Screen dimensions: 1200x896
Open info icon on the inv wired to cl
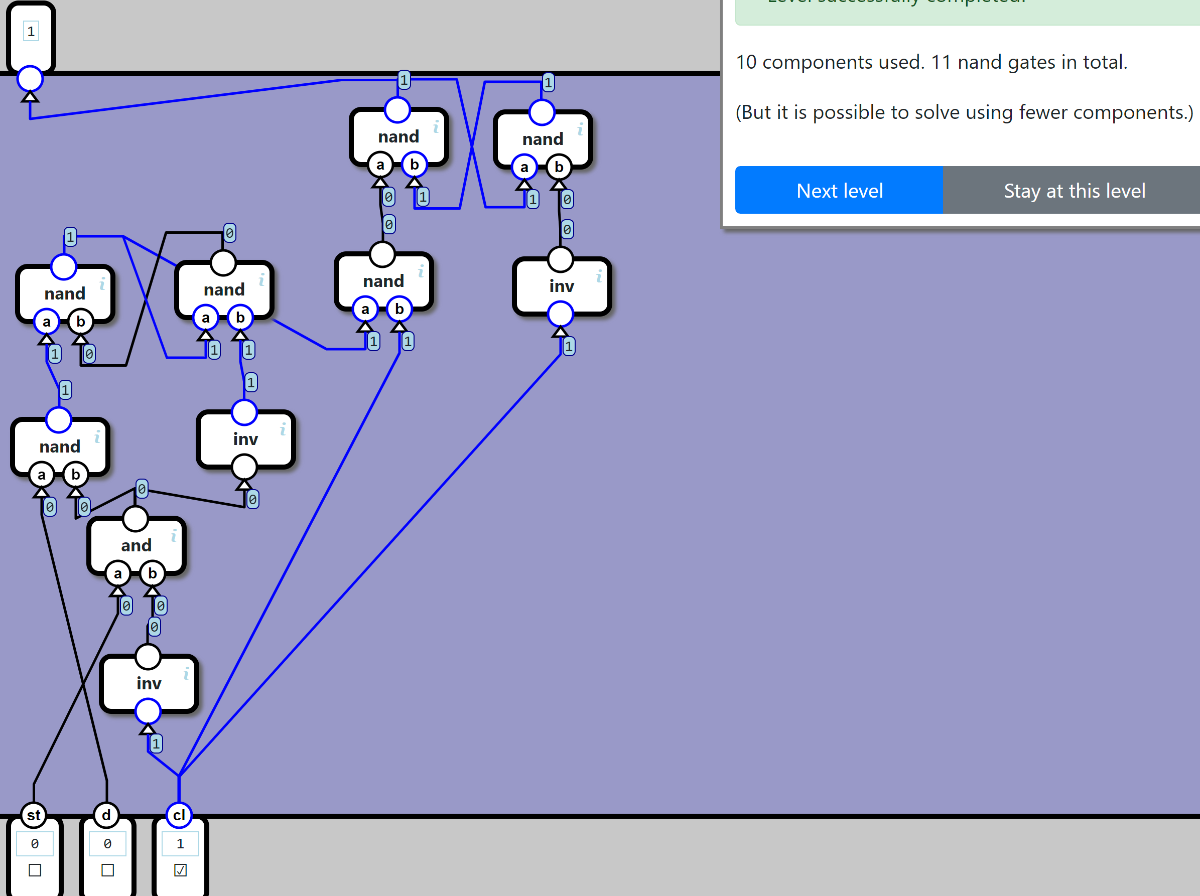[x=186, y=674]
